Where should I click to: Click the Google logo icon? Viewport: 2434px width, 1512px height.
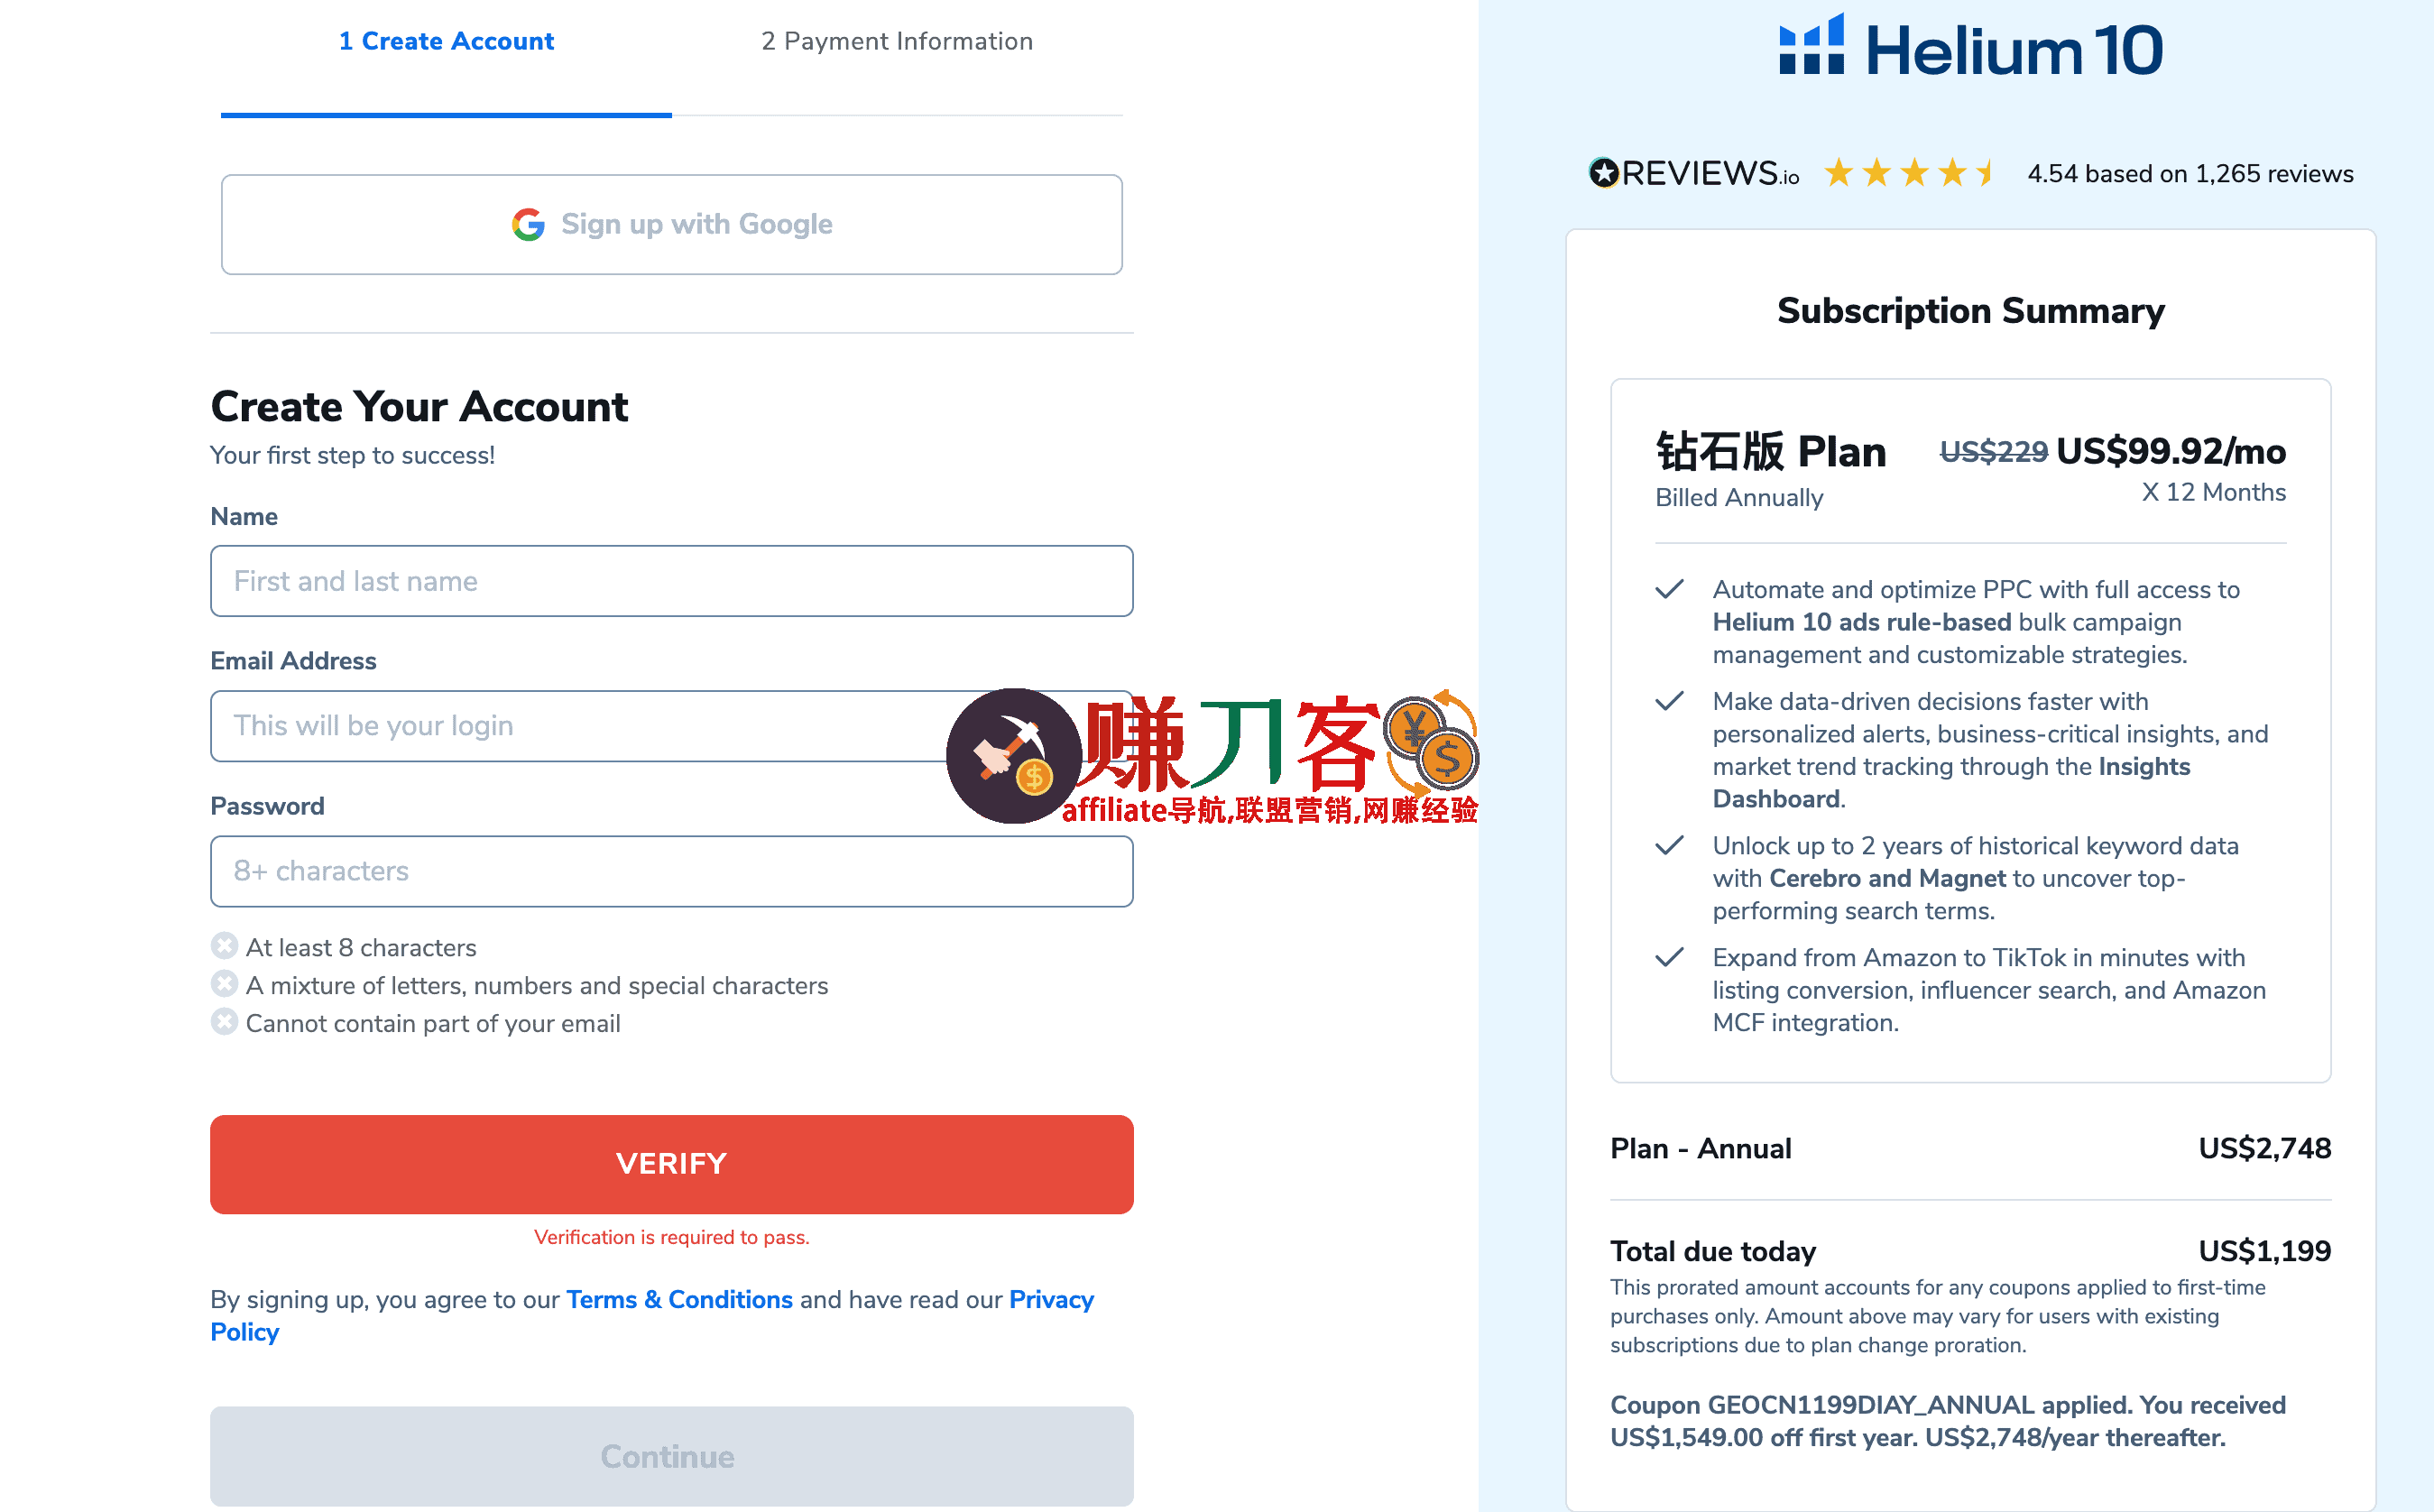(x=528, y=224)
